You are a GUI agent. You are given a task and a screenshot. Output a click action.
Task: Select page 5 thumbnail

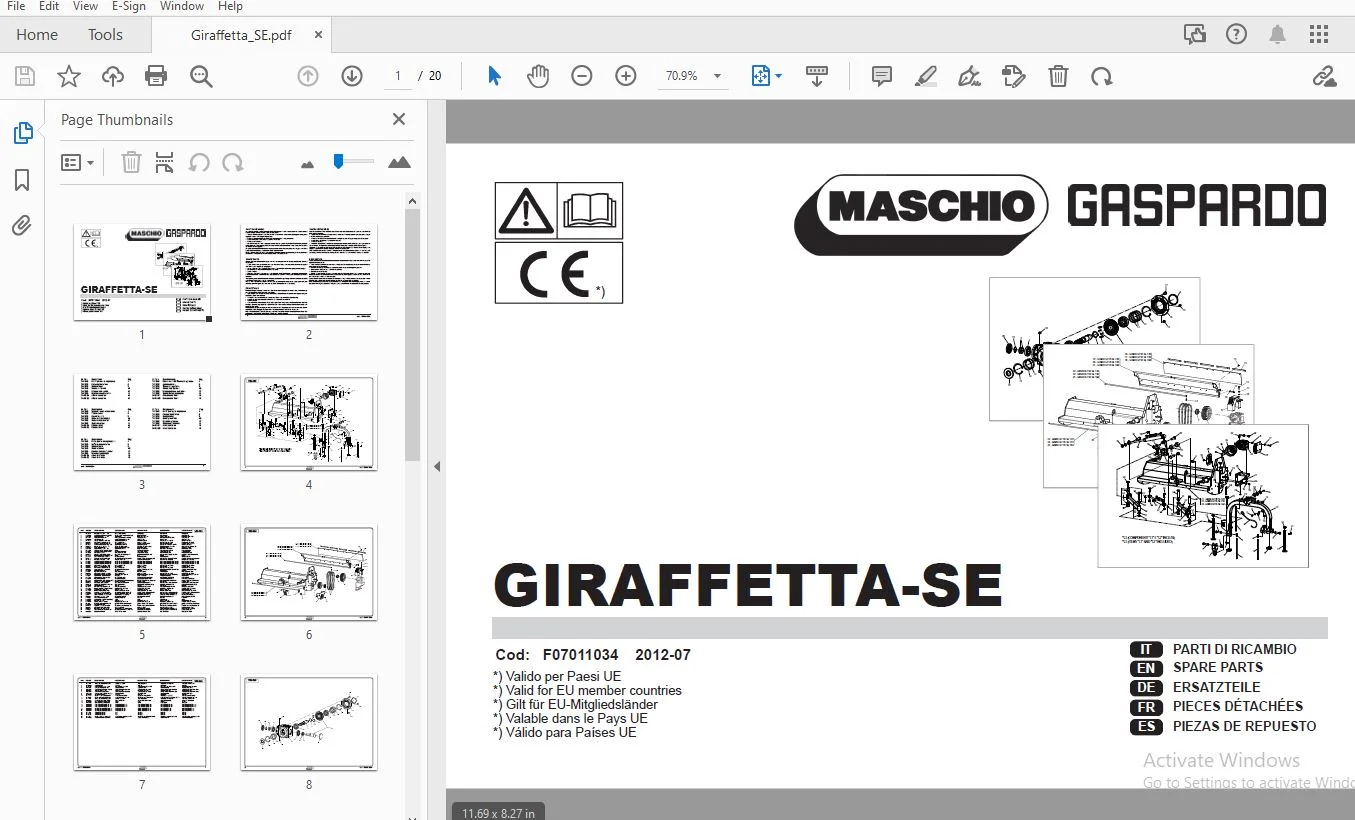[142, 573]
